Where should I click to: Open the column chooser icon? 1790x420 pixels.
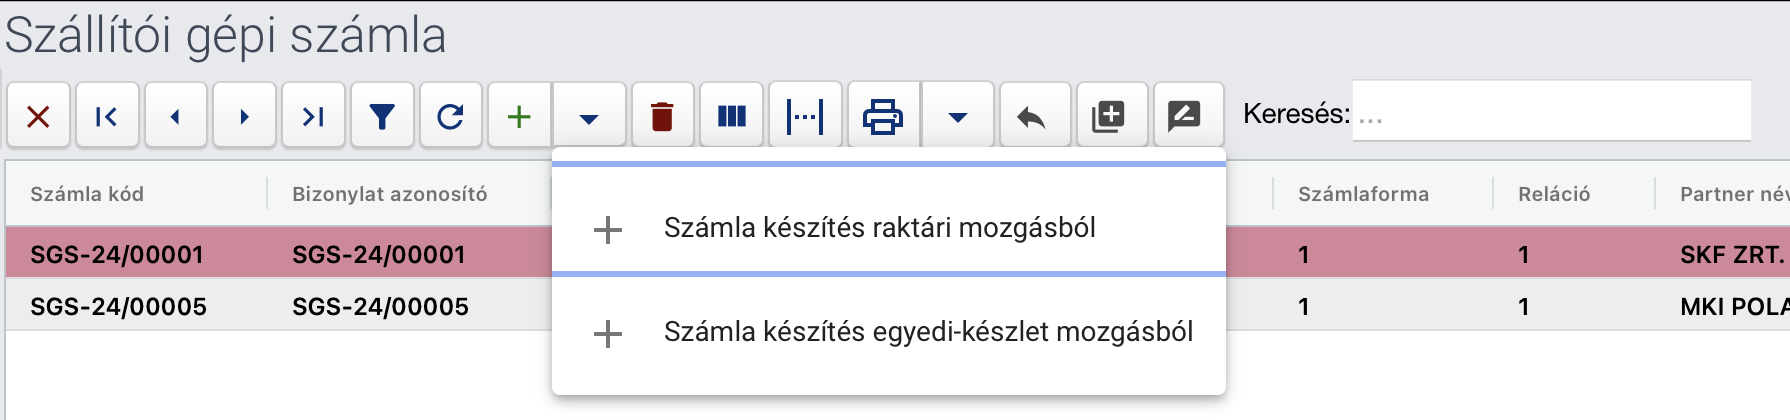(732, 116)
